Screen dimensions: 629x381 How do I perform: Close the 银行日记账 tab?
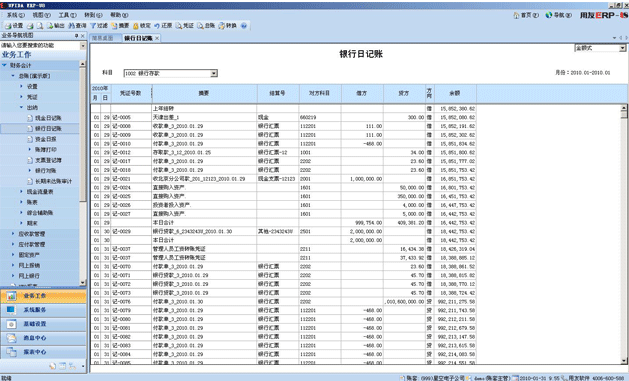[157, 38]
